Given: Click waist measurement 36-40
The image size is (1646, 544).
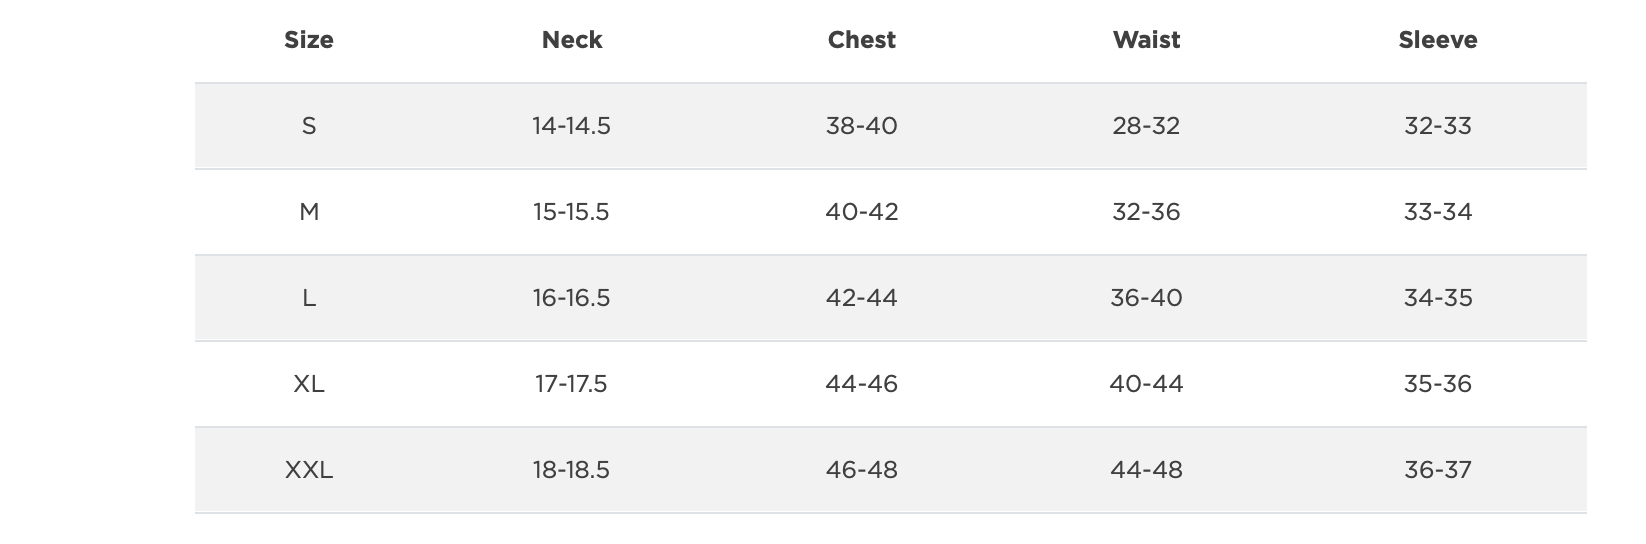Looking at the screenshot, I should (x=1146, y=298).
